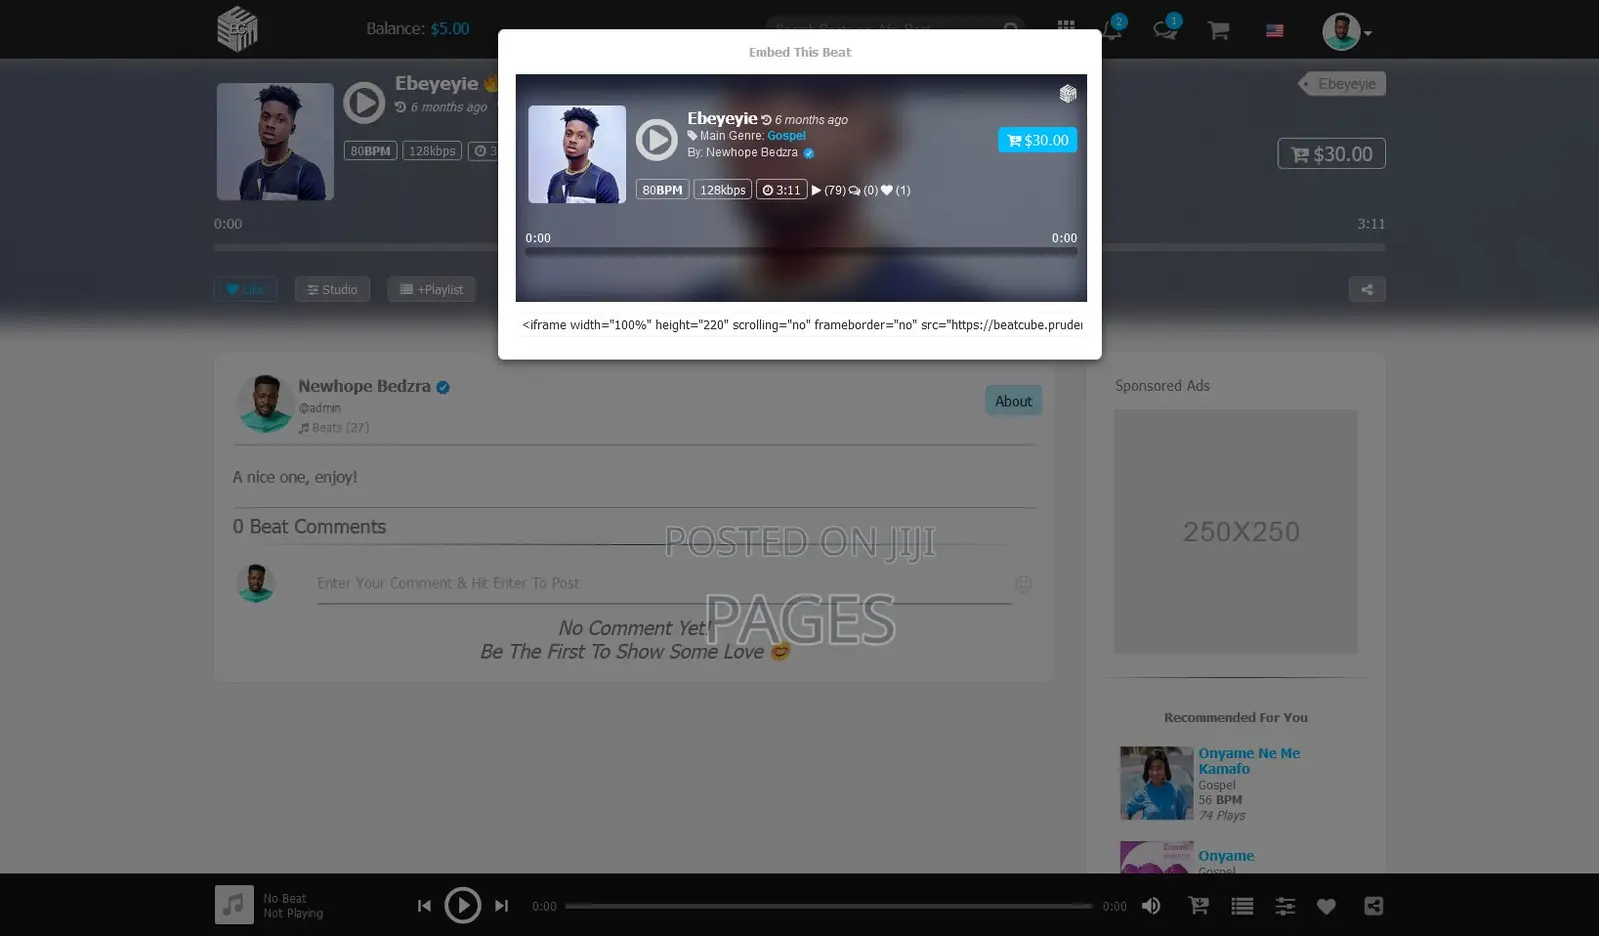The height and width of the screenshot is (936, 1599).
Task: Open the US flag language selector
Action: click(1274, 31)
